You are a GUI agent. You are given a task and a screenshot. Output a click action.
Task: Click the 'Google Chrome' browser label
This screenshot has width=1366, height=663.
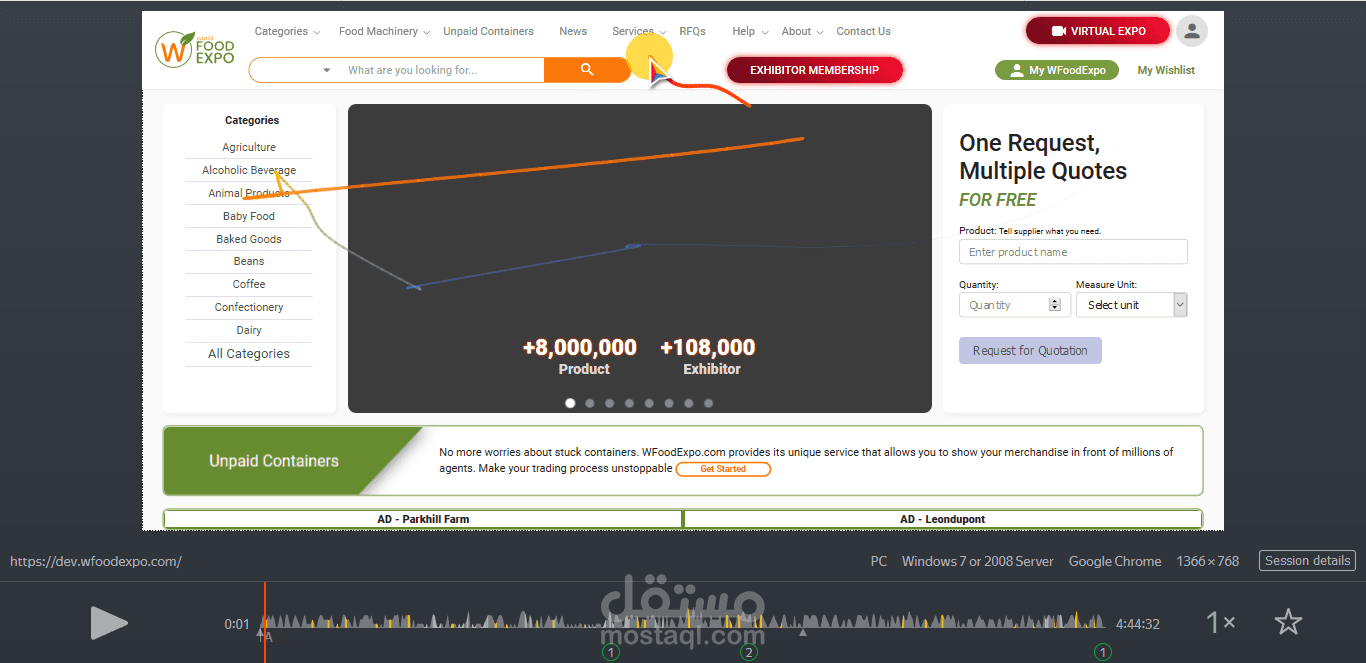pos(1115,562)
